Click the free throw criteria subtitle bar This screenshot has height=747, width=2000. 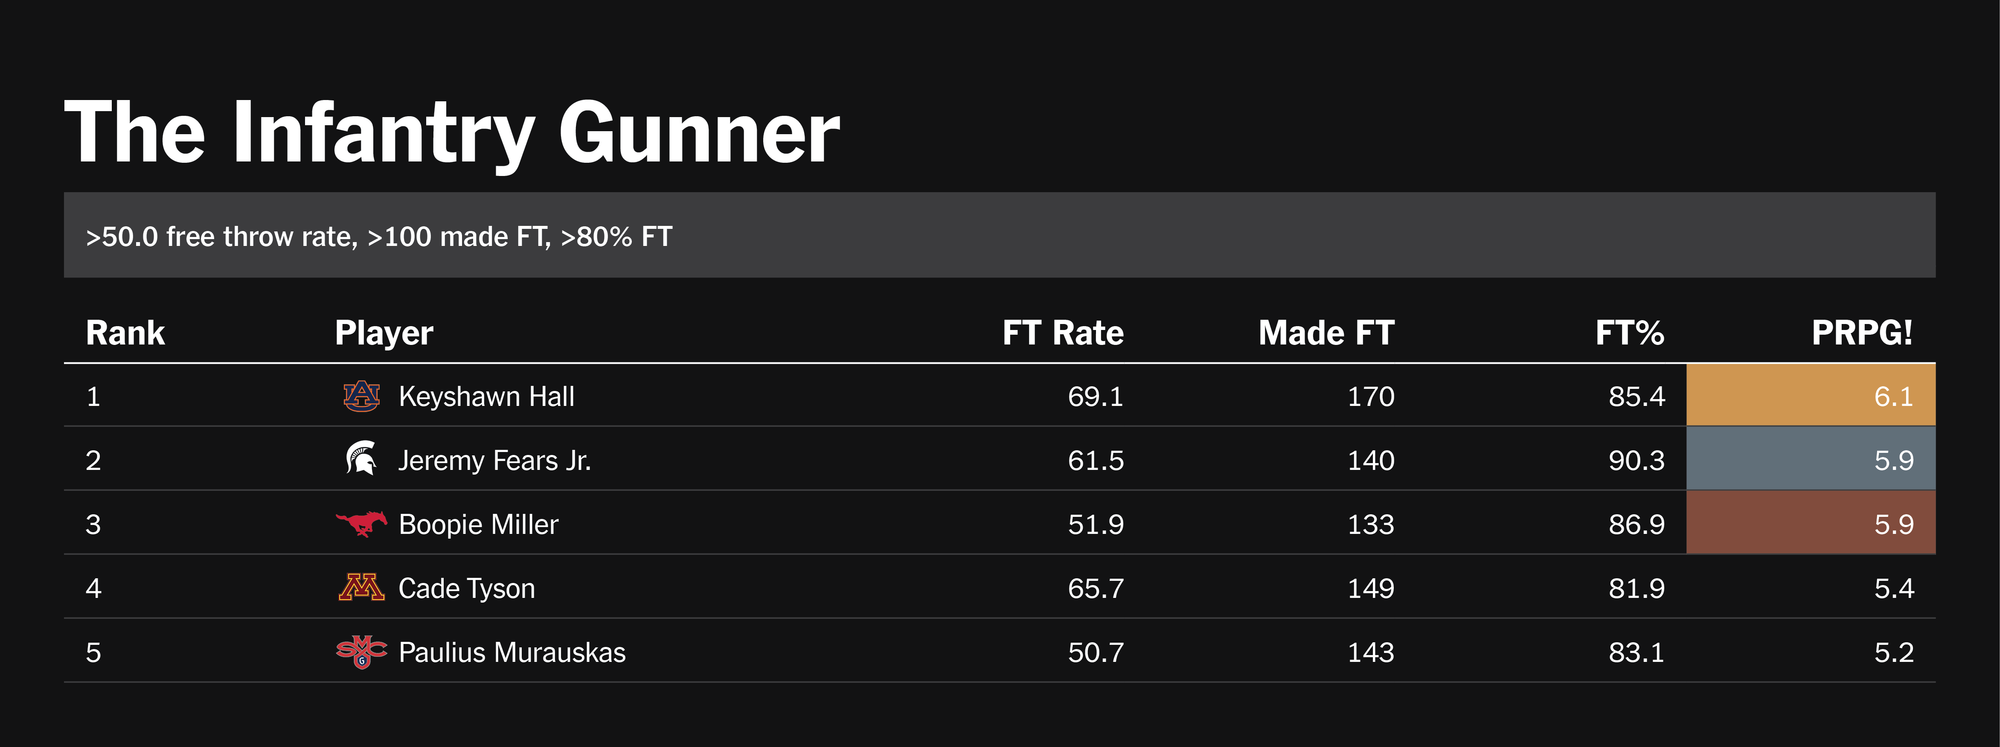pos(999,236)
